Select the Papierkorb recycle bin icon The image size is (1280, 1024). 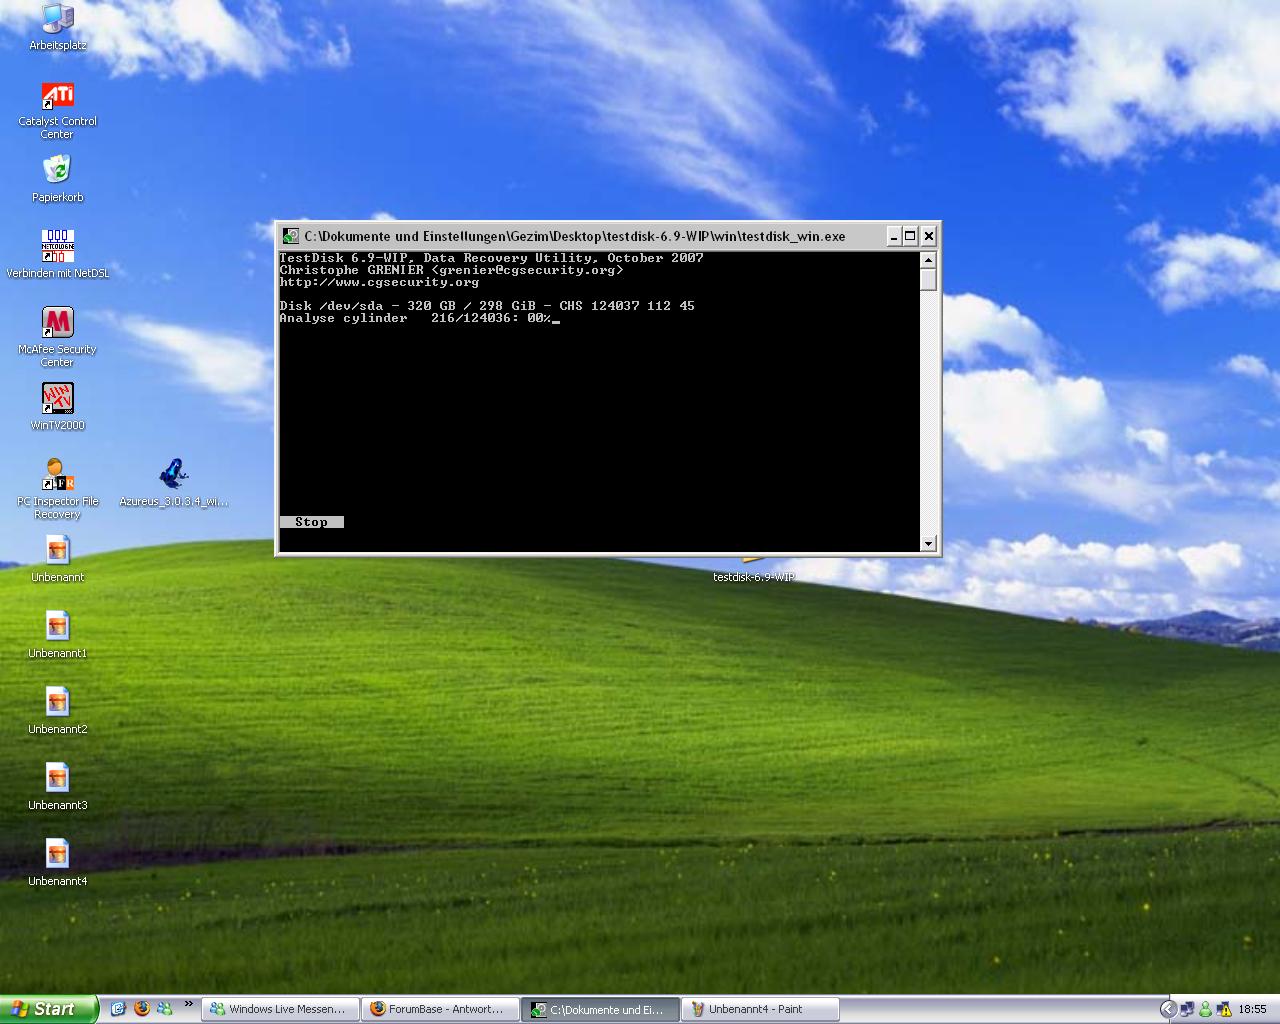(57, 178)
